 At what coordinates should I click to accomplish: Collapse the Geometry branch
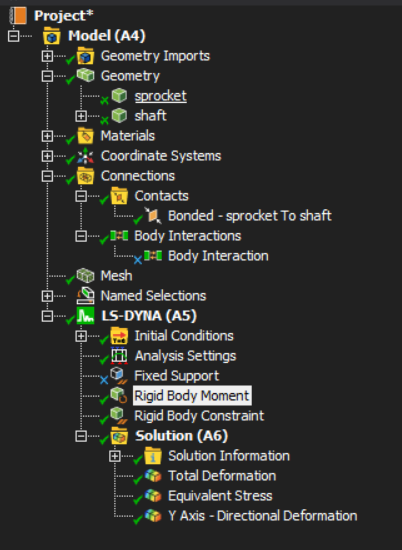[x=47, y=76]
